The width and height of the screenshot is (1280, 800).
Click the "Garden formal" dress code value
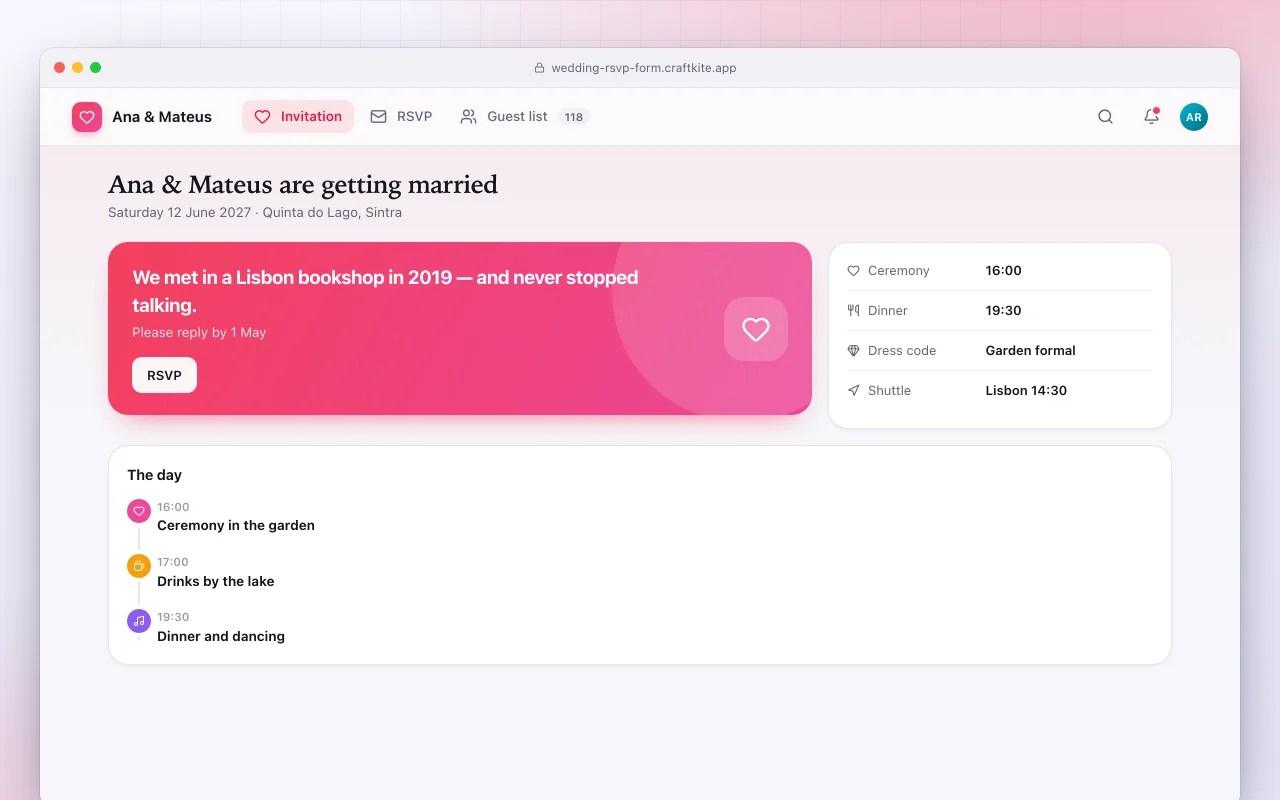coord(1030,351)
